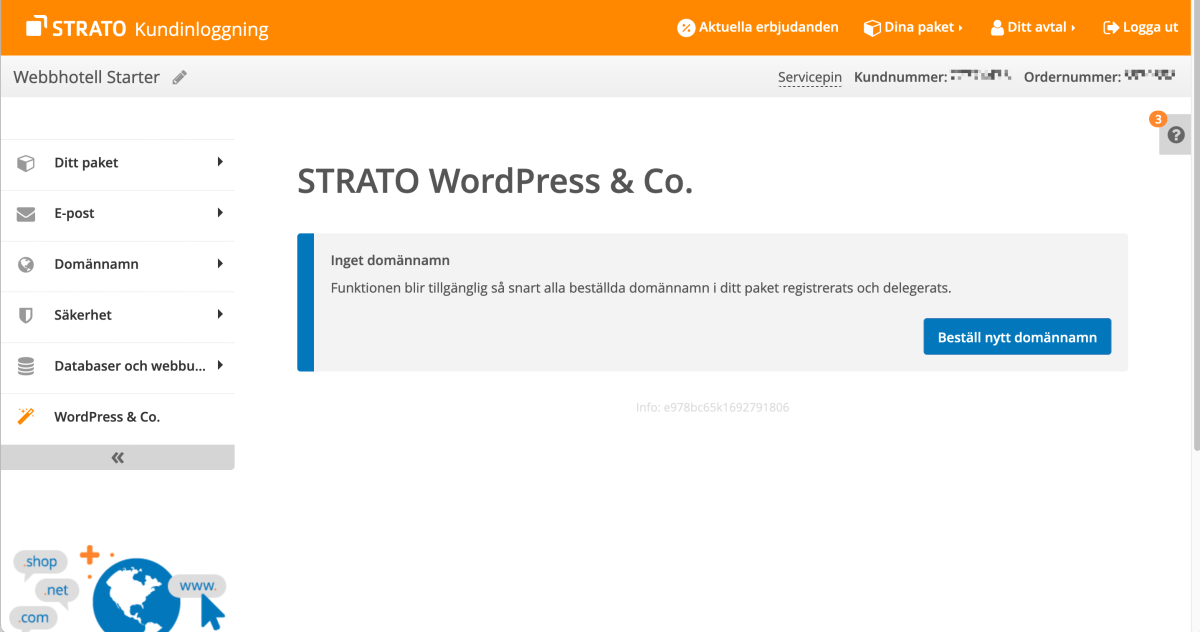Expand the Databaser och webbu... submenu arrow
The width and height of the screenshot is (1200, 632).
[x=220, y=365]
